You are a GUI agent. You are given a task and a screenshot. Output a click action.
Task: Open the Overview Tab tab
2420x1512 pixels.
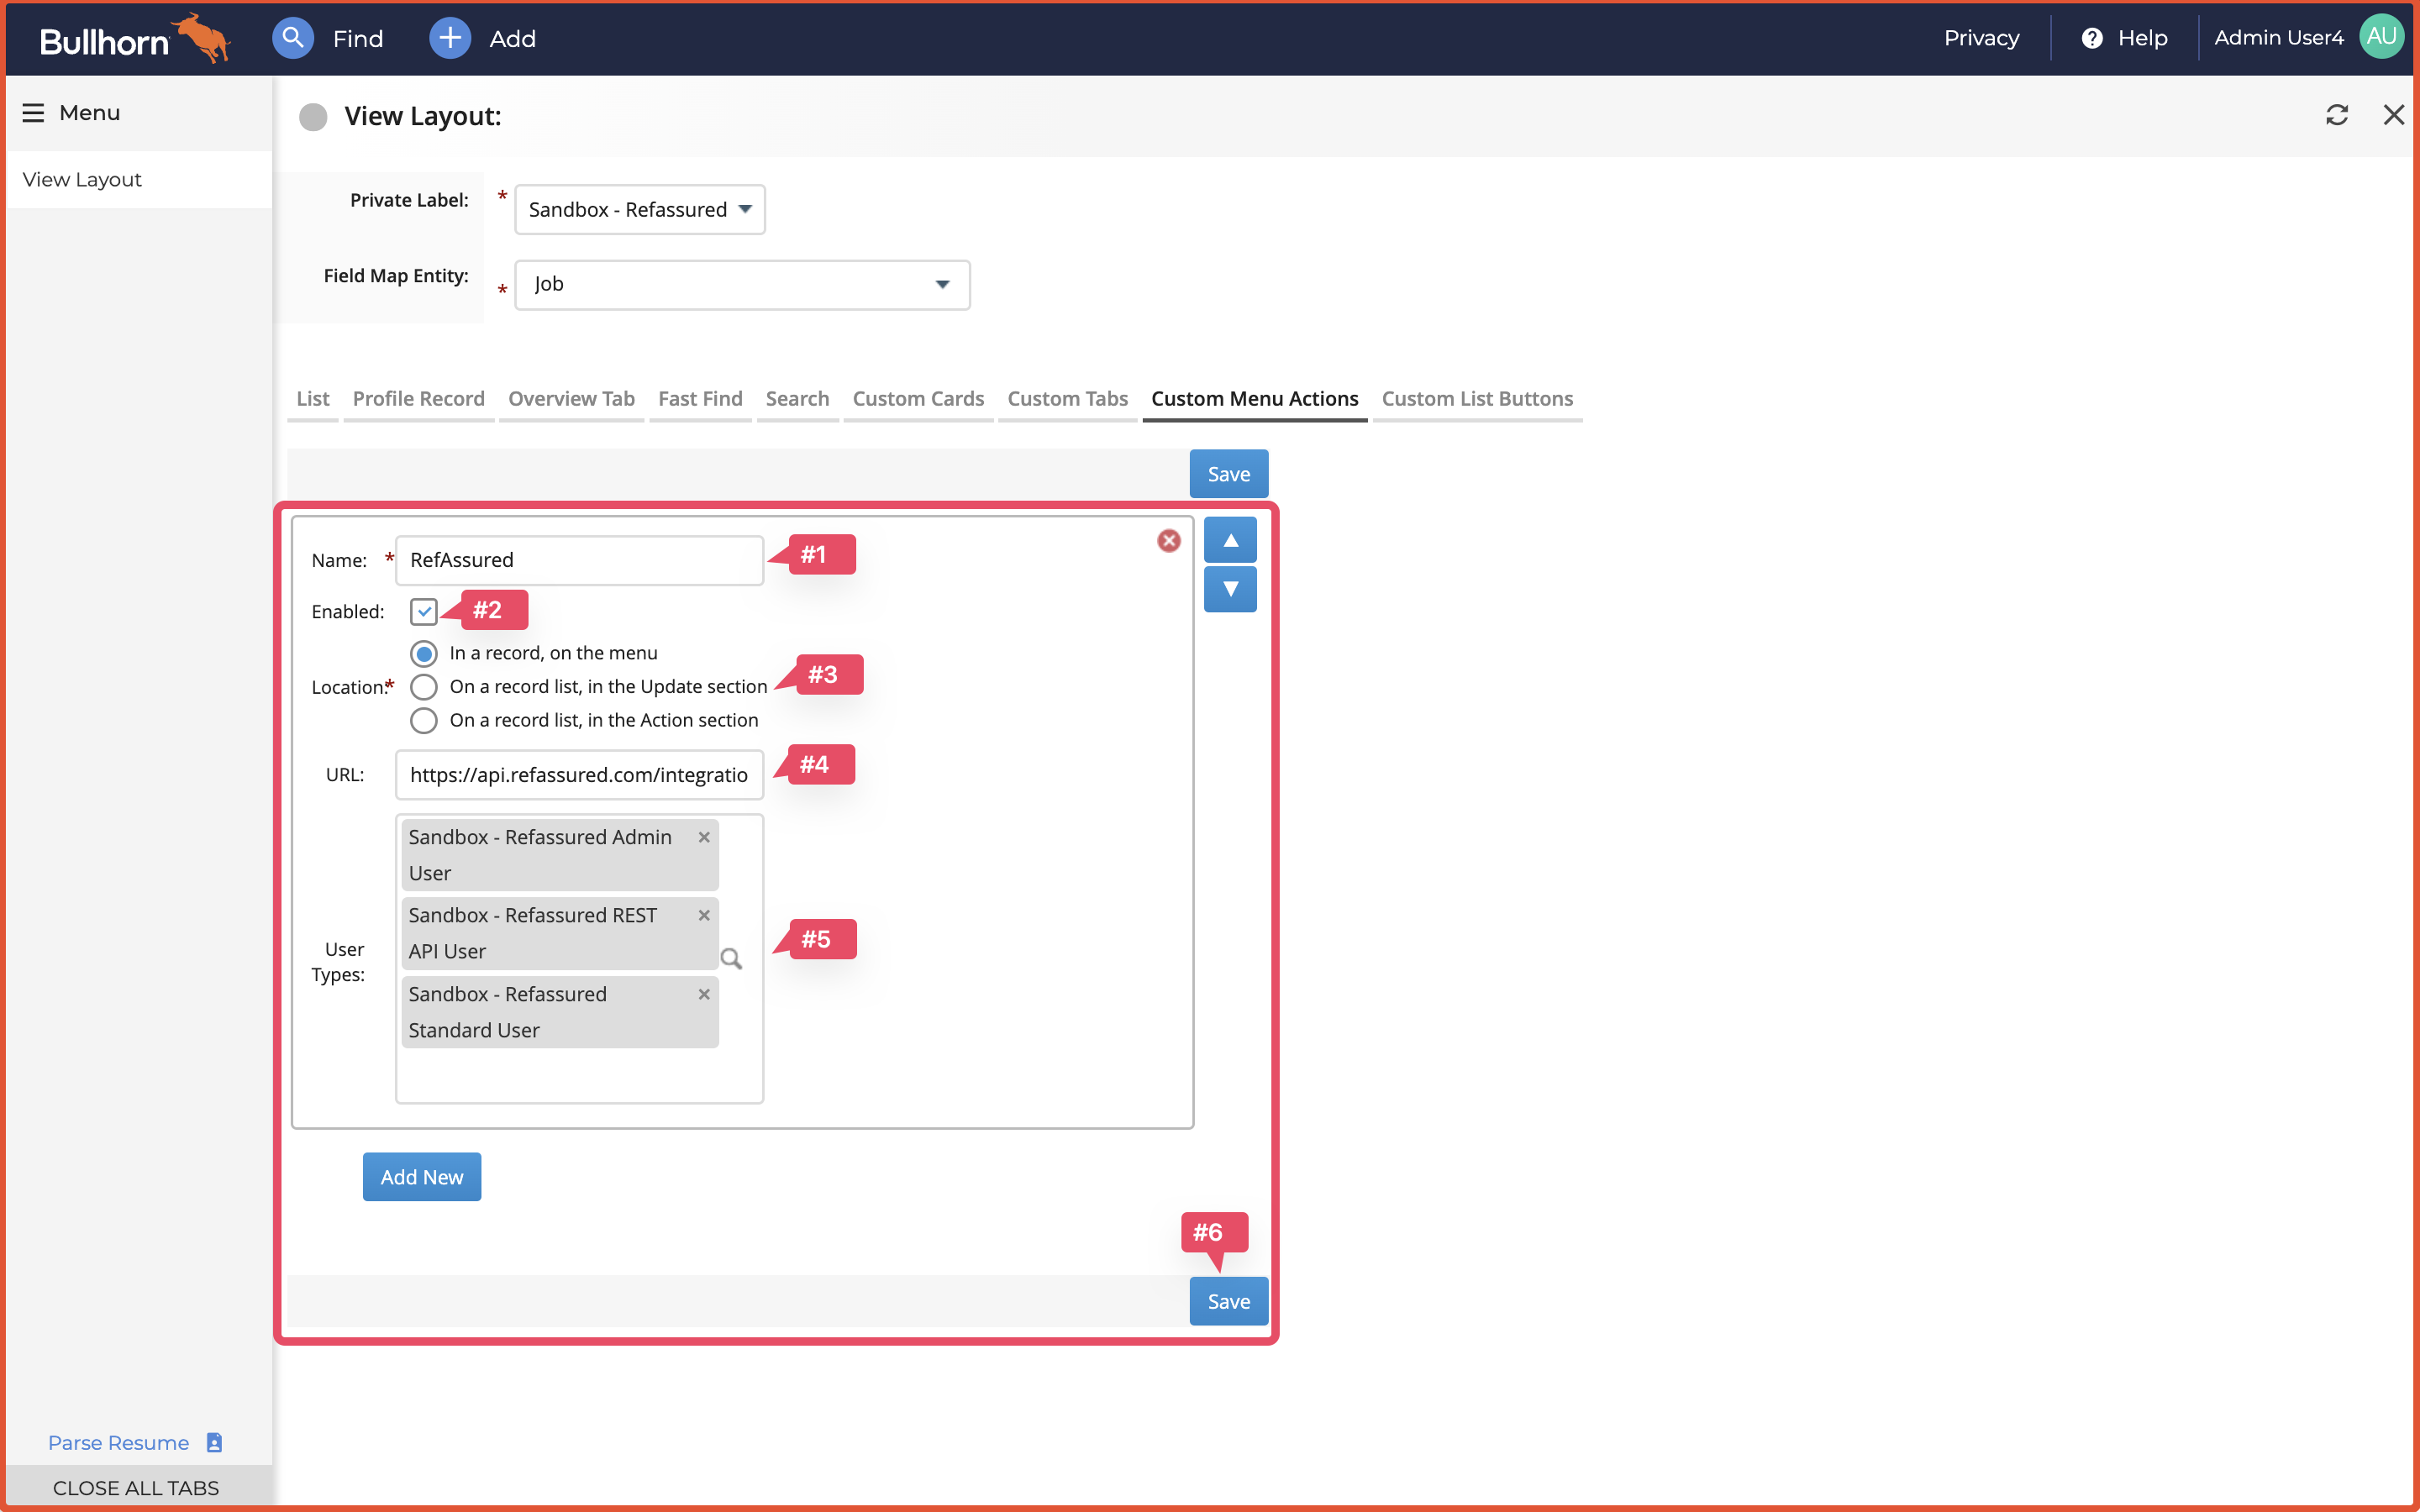coord(571,399)
